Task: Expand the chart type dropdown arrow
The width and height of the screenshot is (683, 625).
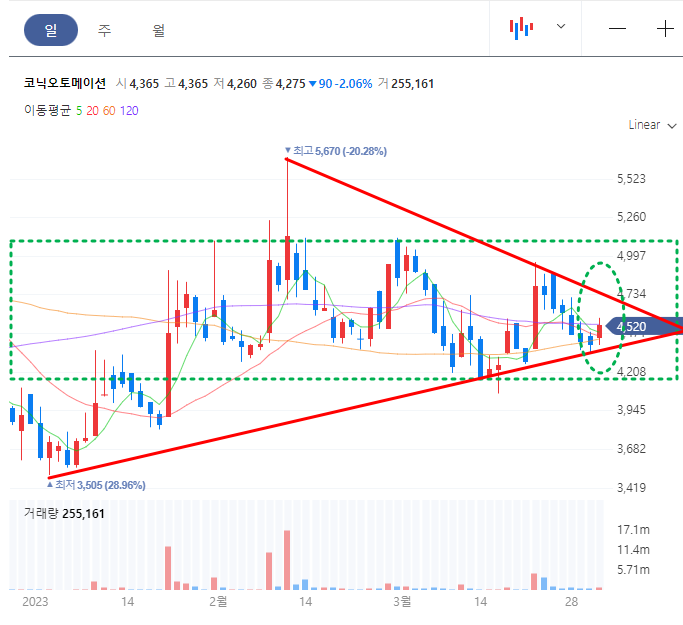Action: tap(561, 26)
